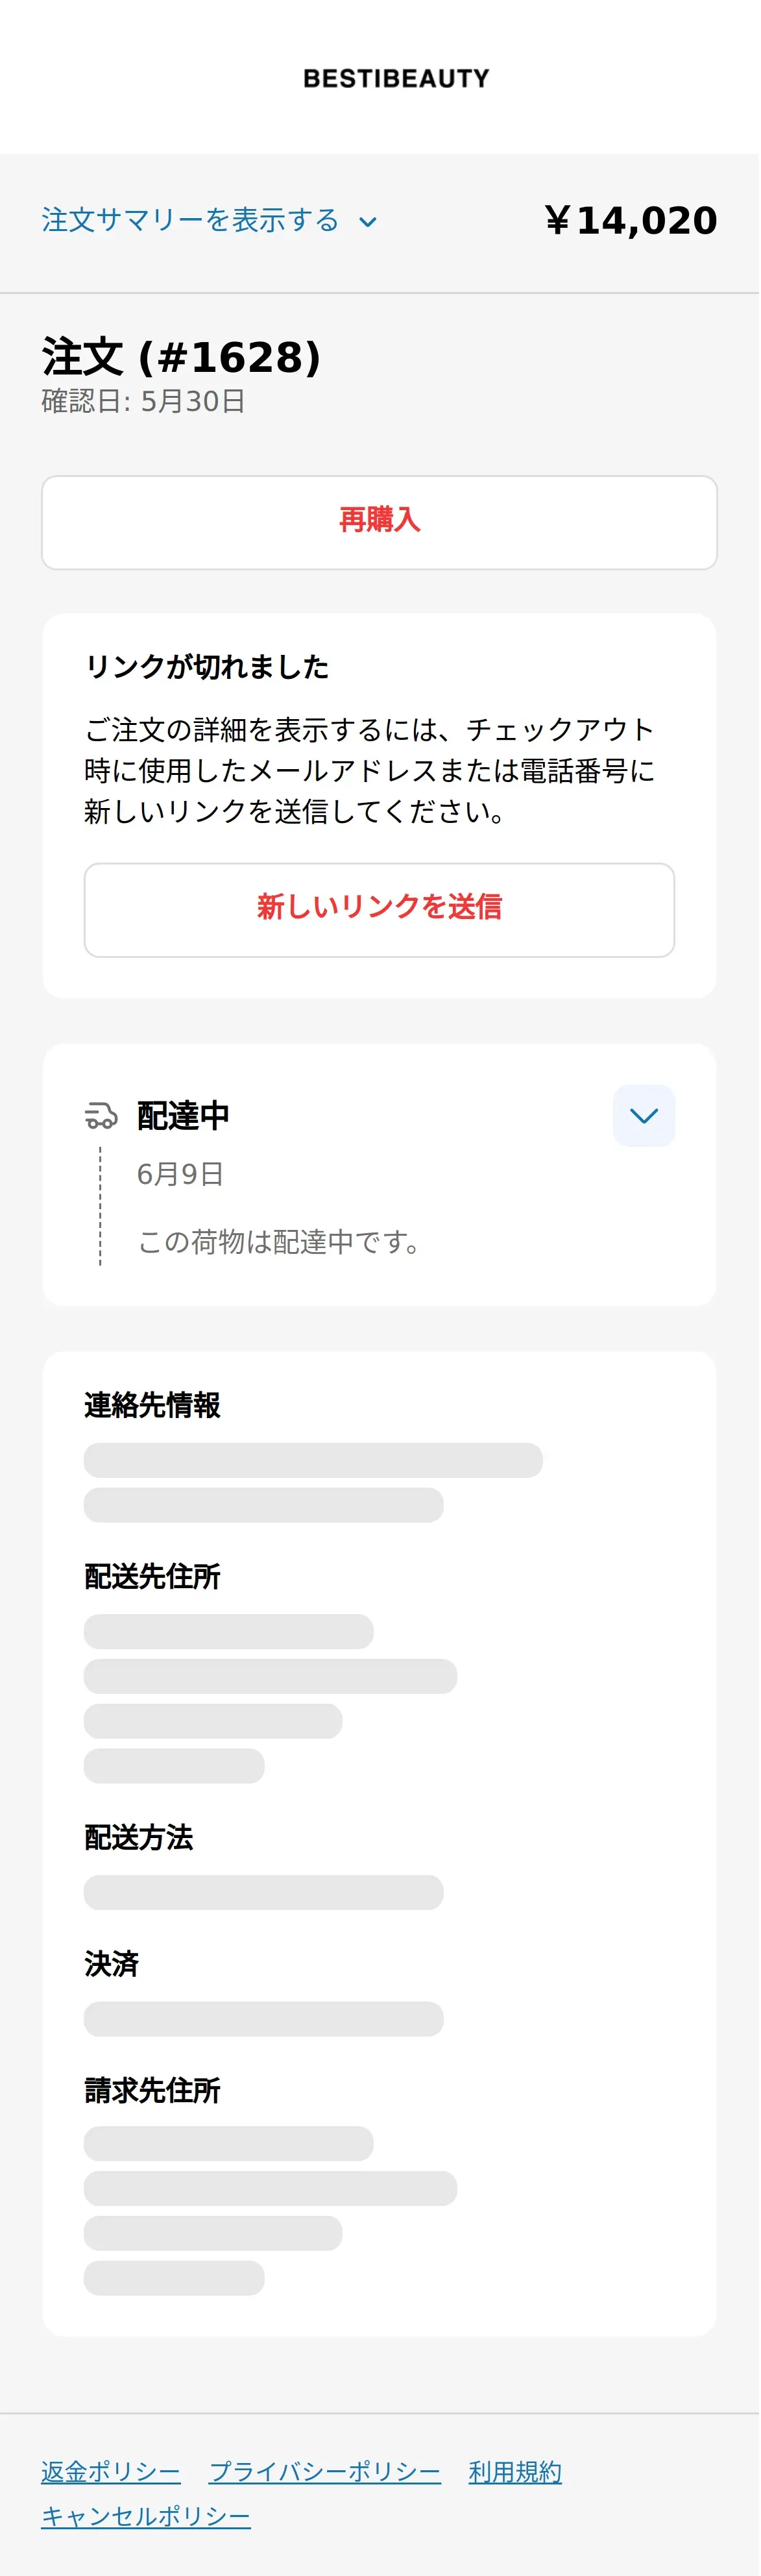Click the 配送先住所 section heading

153,1576
